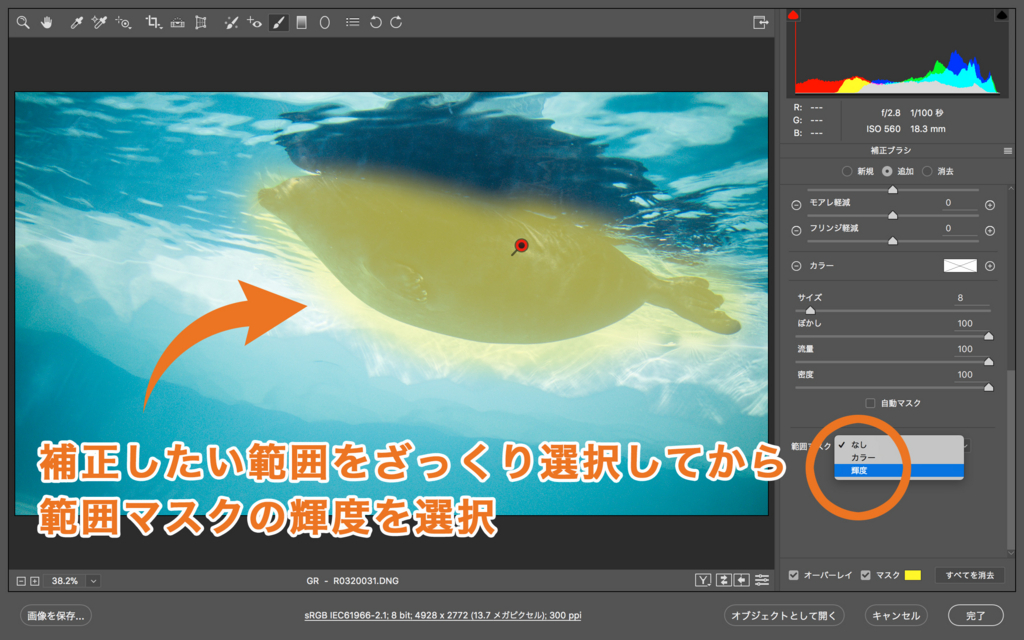Toggle the マスク checkbox

pyautogui.click(x=865, y=575)
